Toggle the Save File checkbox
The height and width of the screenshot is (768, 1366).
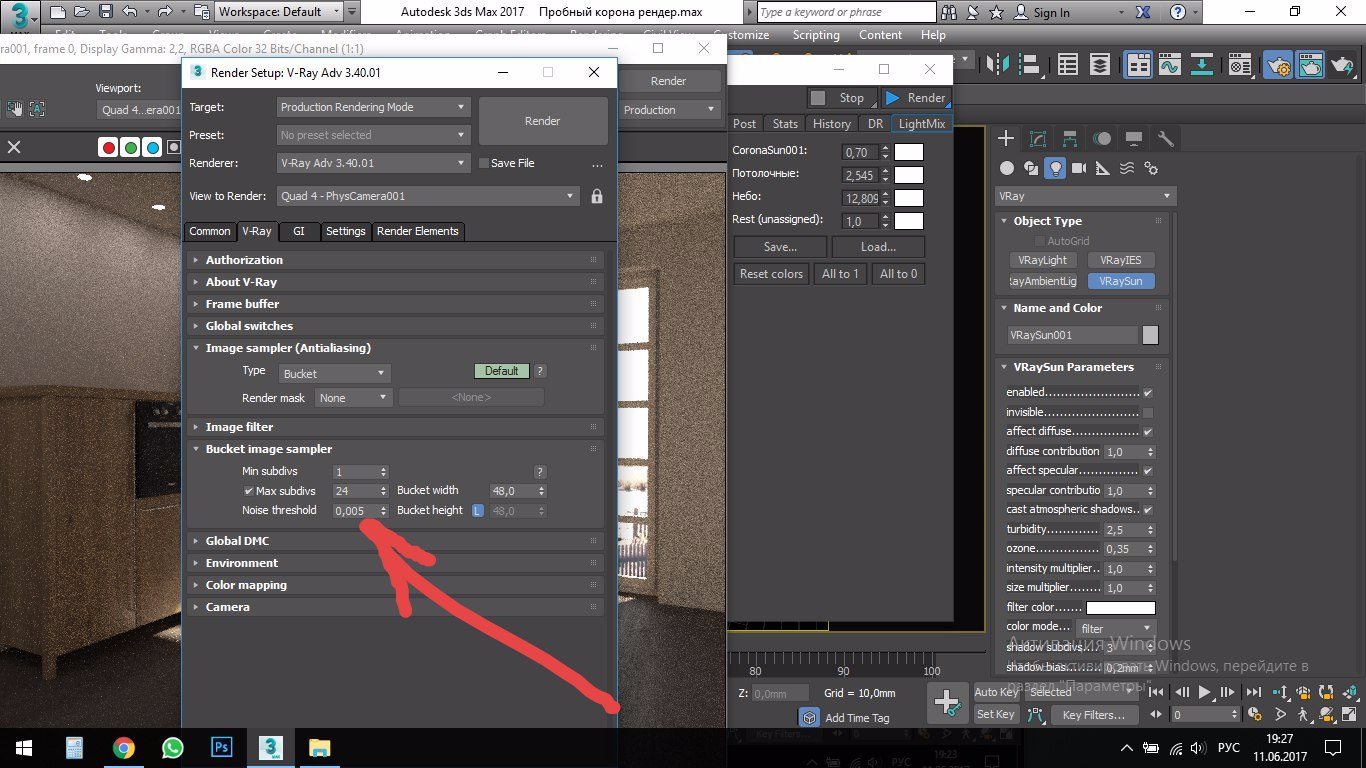coord(484,163)
